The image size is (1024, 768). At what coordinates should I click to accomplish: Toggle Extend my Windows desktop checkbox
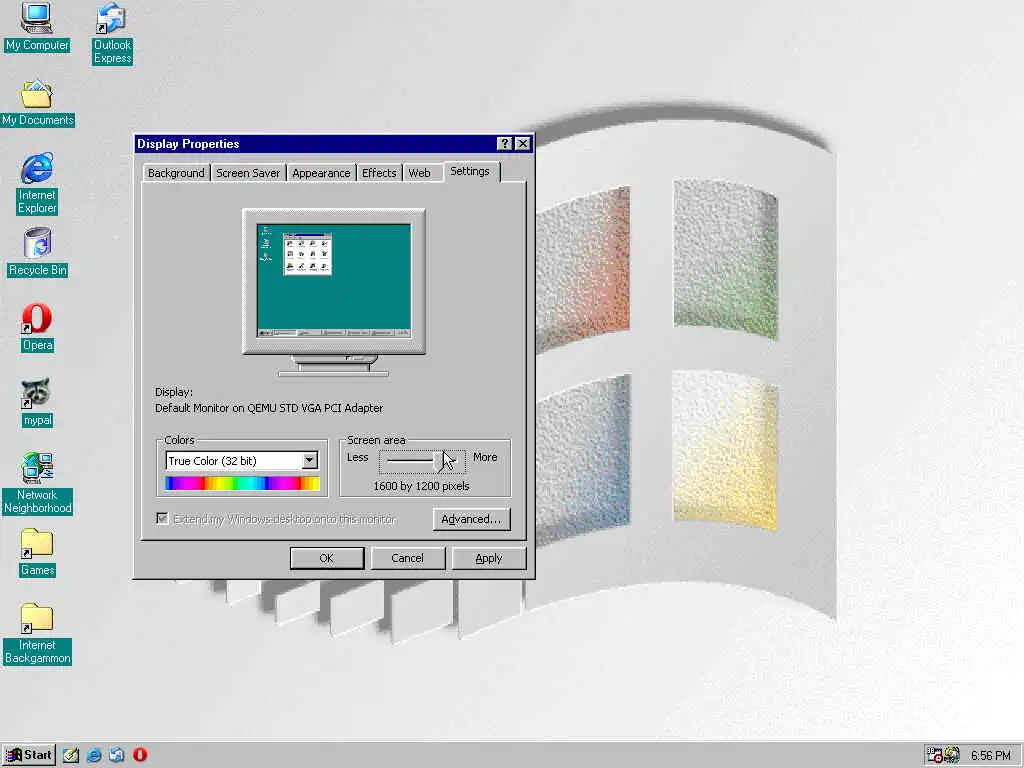pos(162,519)
